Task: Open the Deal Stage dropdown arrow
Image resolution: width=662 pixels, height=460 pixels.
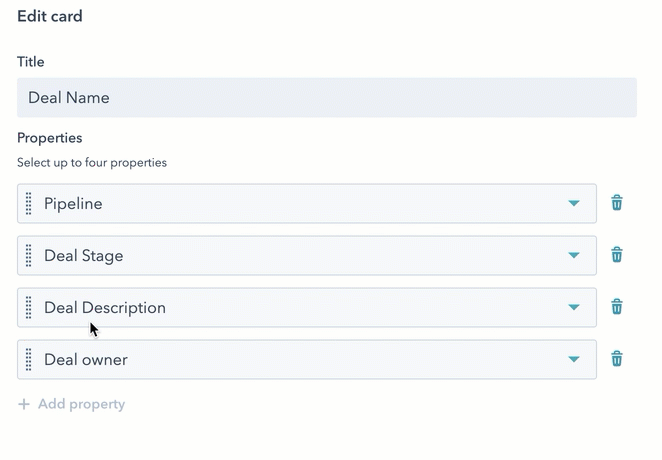Action: coord(574,256)
